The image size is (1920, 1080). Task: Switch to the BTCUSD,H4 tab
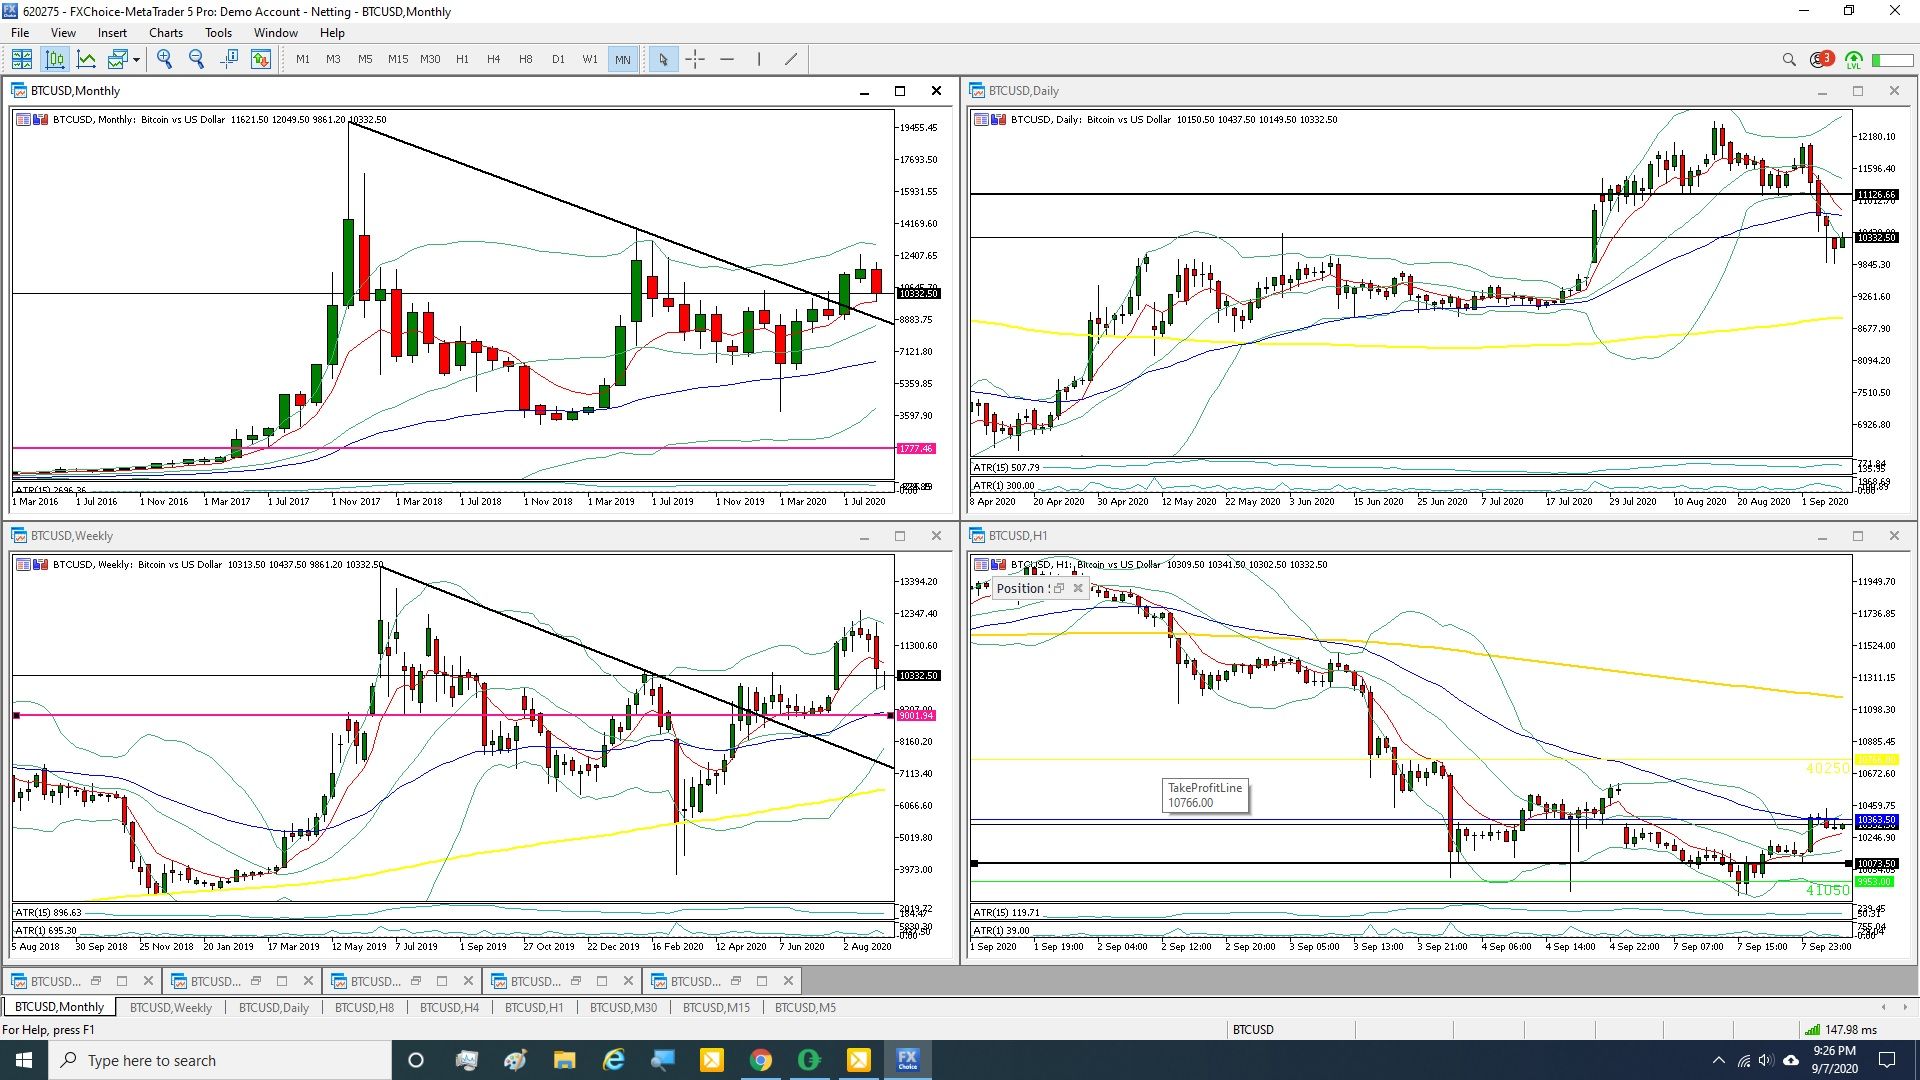[x=449, y=1007]
